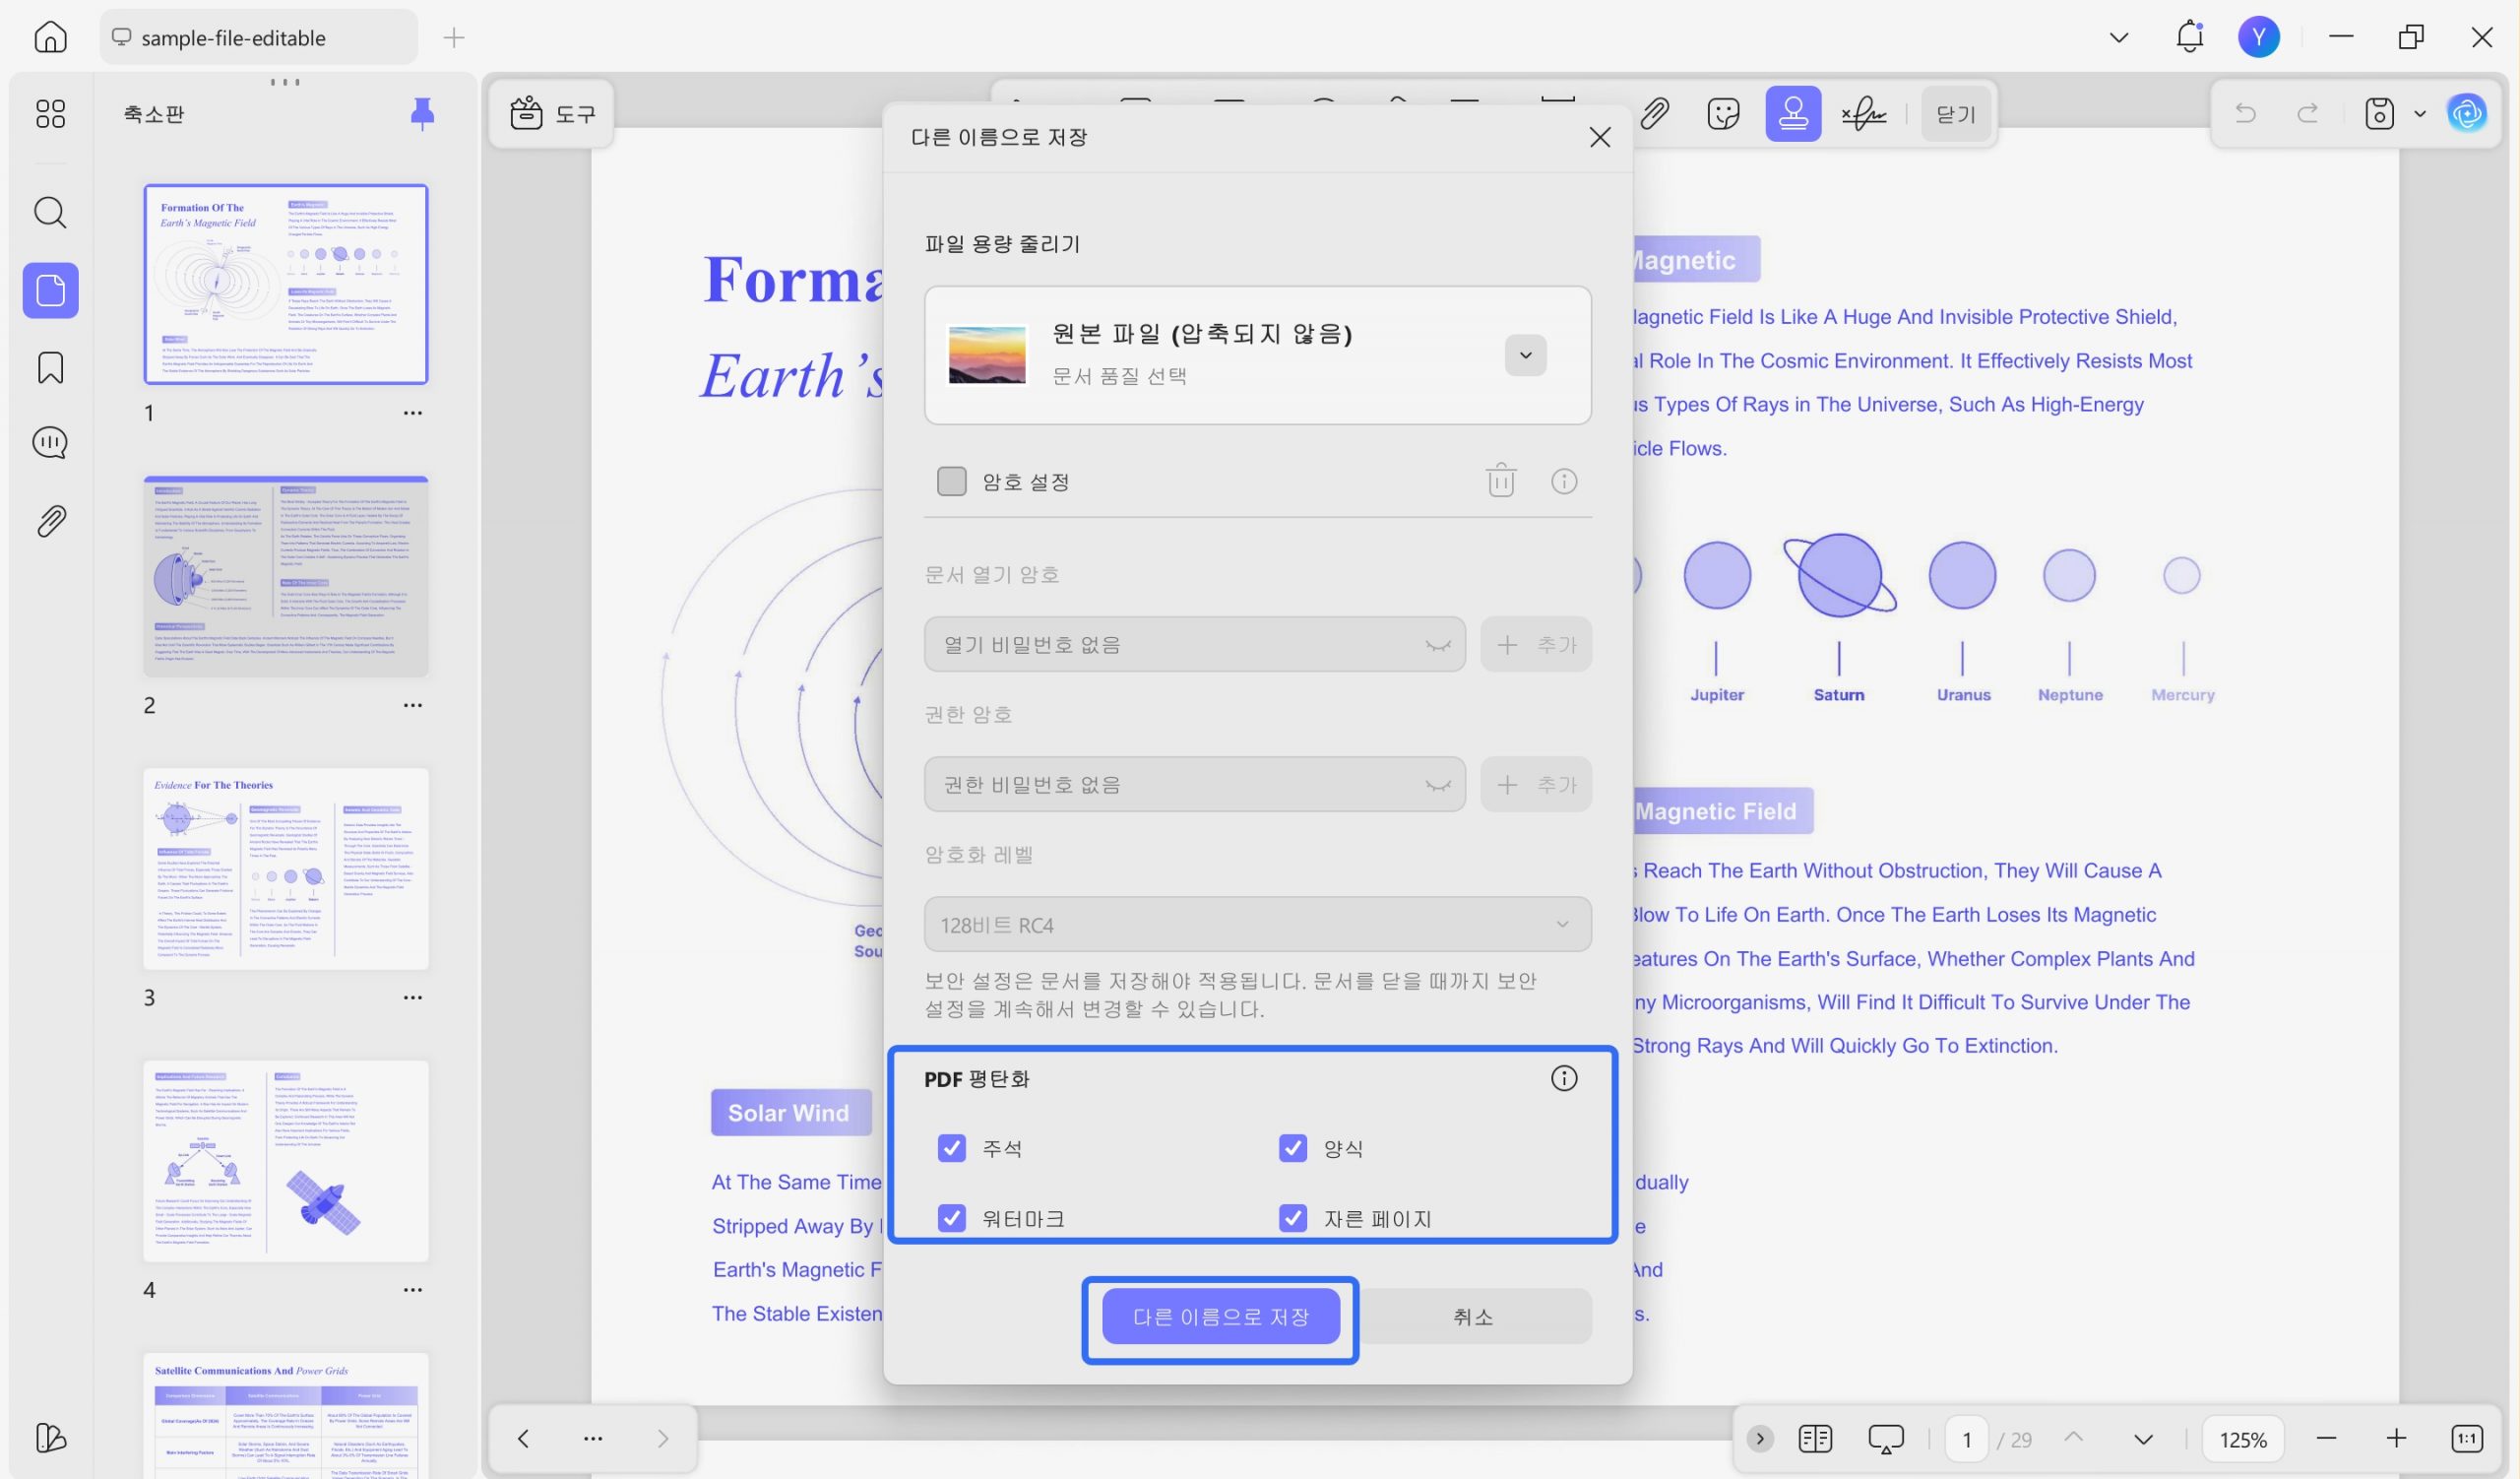
Task: Open the notifications bell
Action: 2189,37
